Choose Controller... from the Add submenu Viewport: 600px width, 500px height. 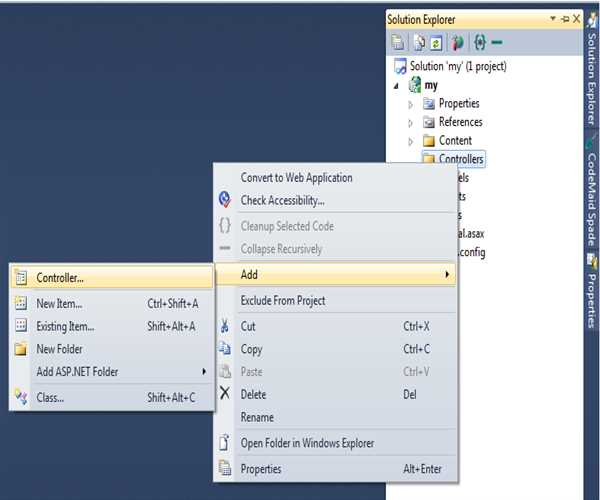click(x=60, y=277)
